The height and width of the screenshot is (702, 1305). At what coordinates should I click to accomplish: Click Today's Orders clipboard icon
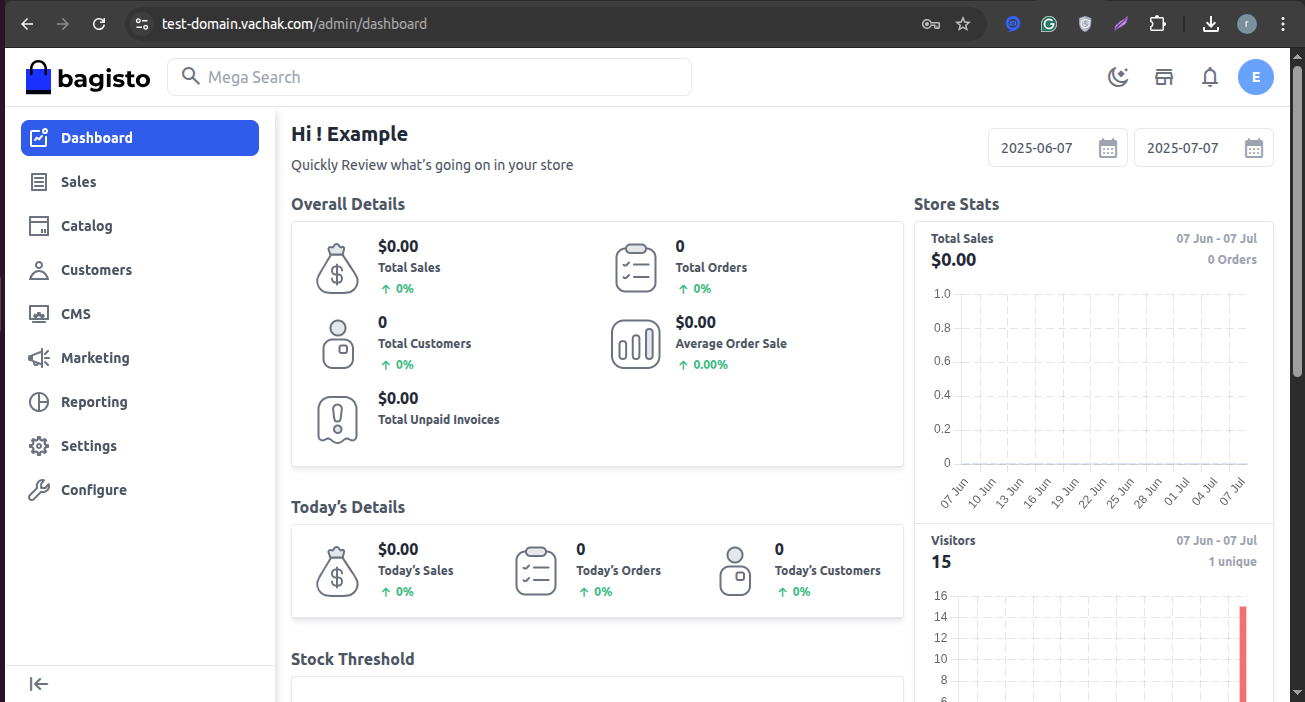536,571
